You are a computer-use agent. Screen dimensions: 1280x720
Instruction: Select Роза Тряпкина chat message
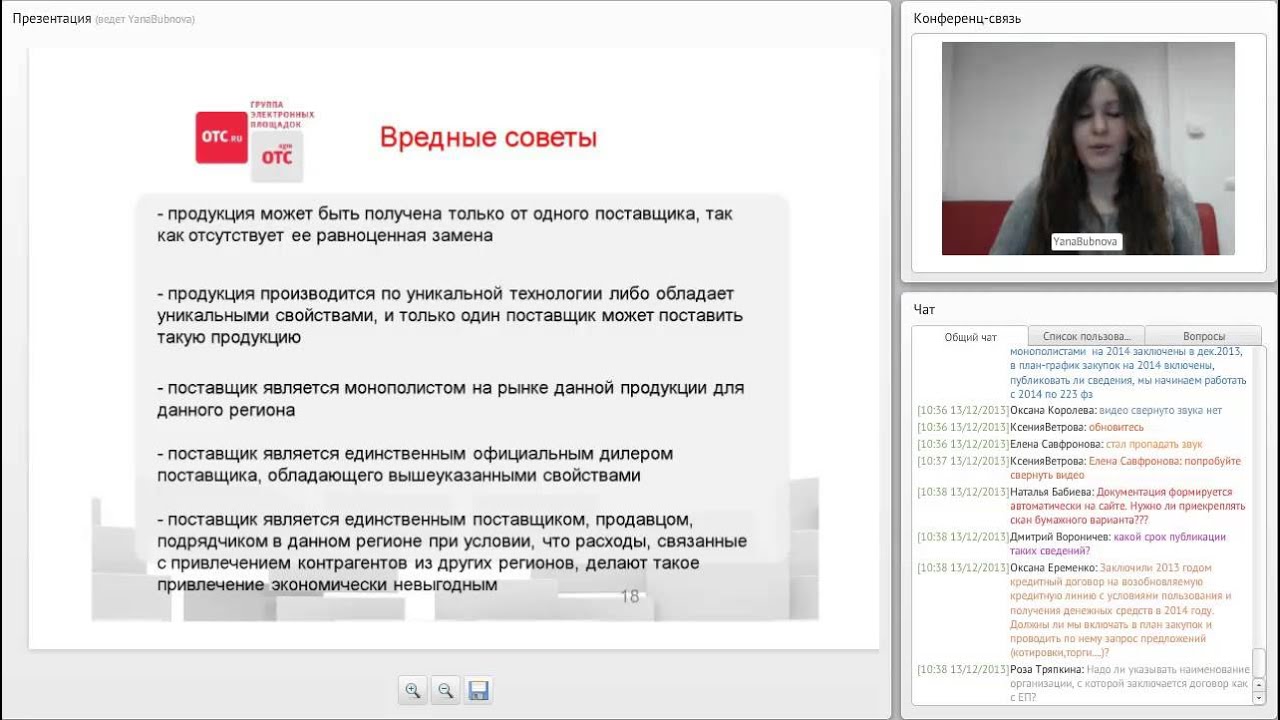click(x=1083, y=683)
